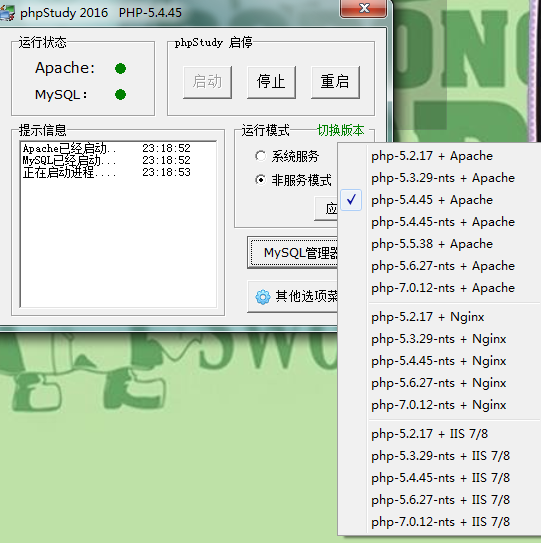
Task: Close the phpStudy window
Action: 364,8
